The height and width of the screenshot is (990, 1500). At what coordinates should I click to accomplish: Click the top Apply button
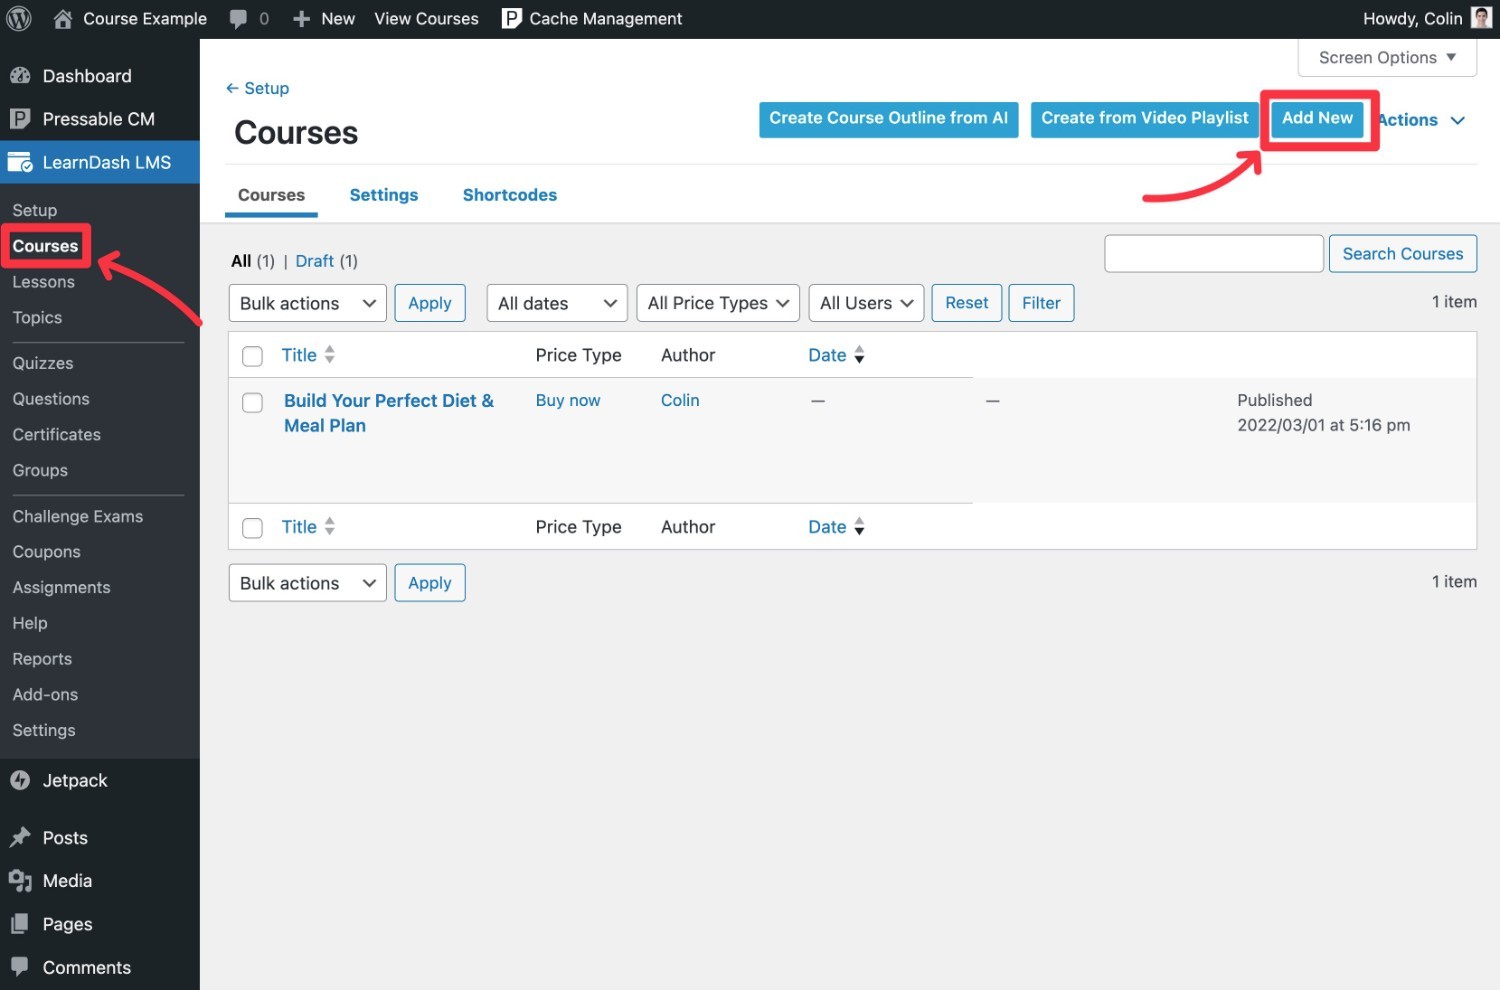tap(430, 303)
